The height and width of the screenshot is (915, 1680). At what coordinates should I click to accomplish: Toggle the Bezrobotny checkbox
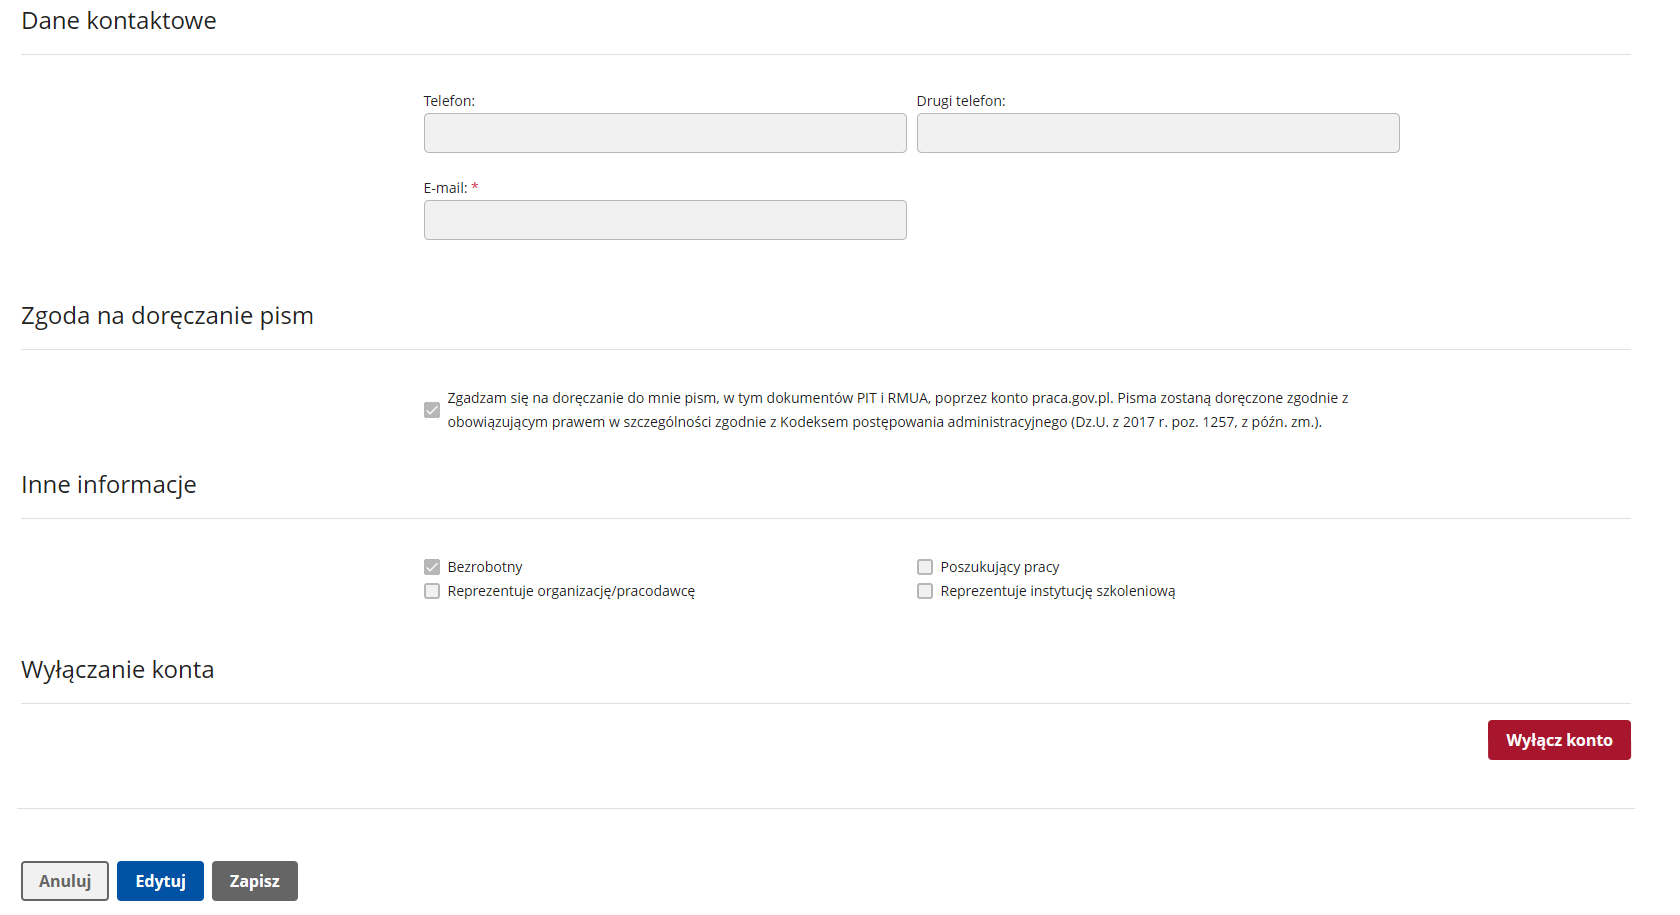(432, 567)
